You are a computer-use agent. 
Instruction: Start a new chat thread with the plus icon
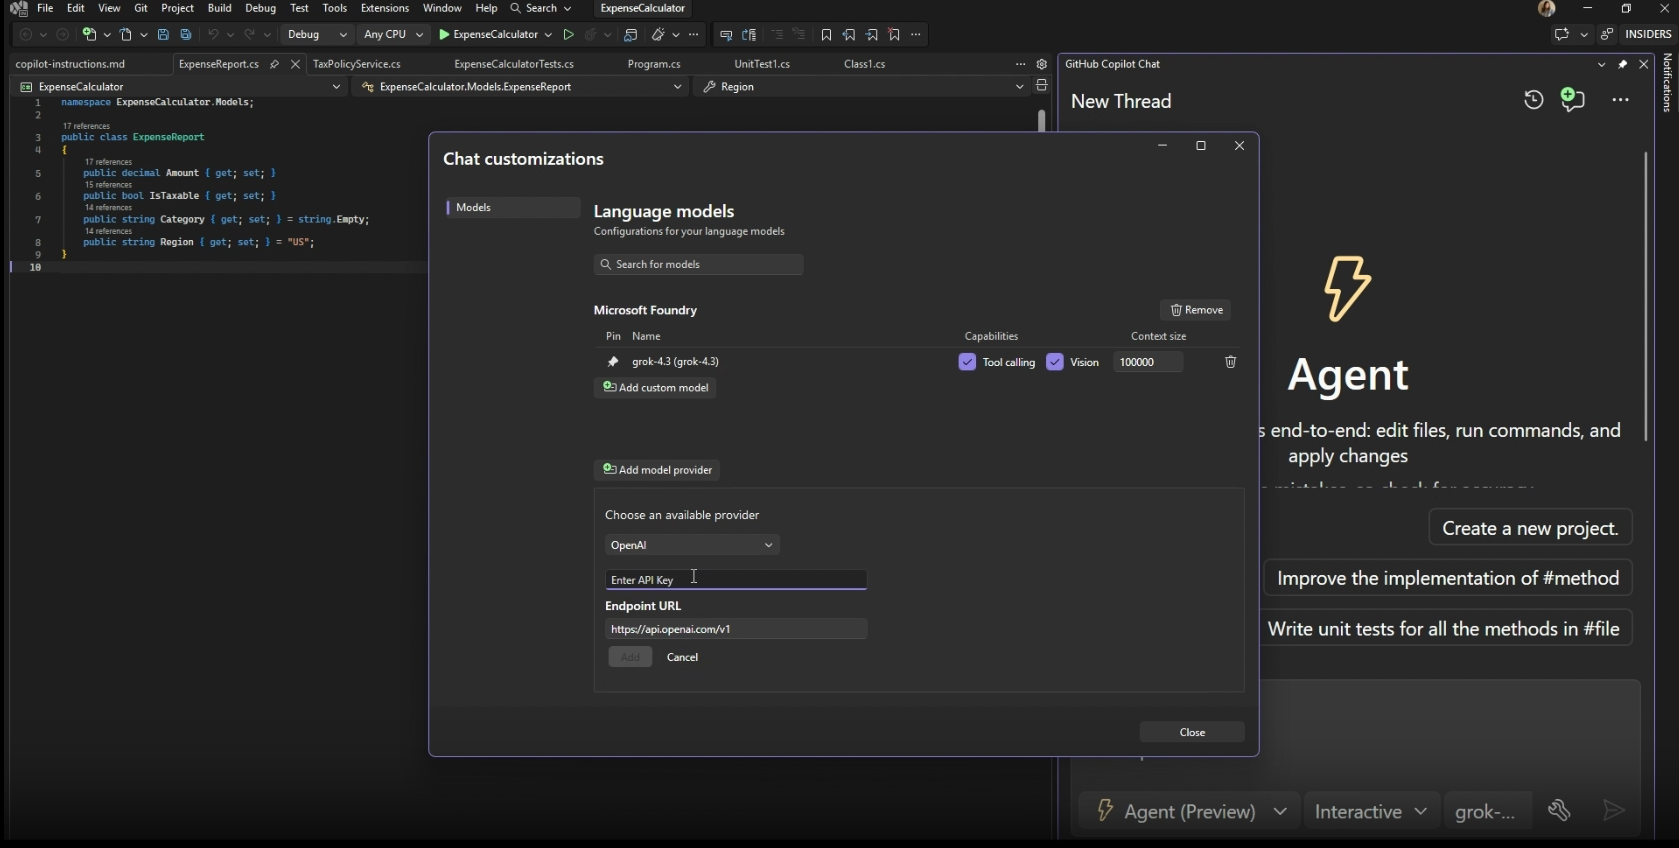click(x=1573, y=100)
